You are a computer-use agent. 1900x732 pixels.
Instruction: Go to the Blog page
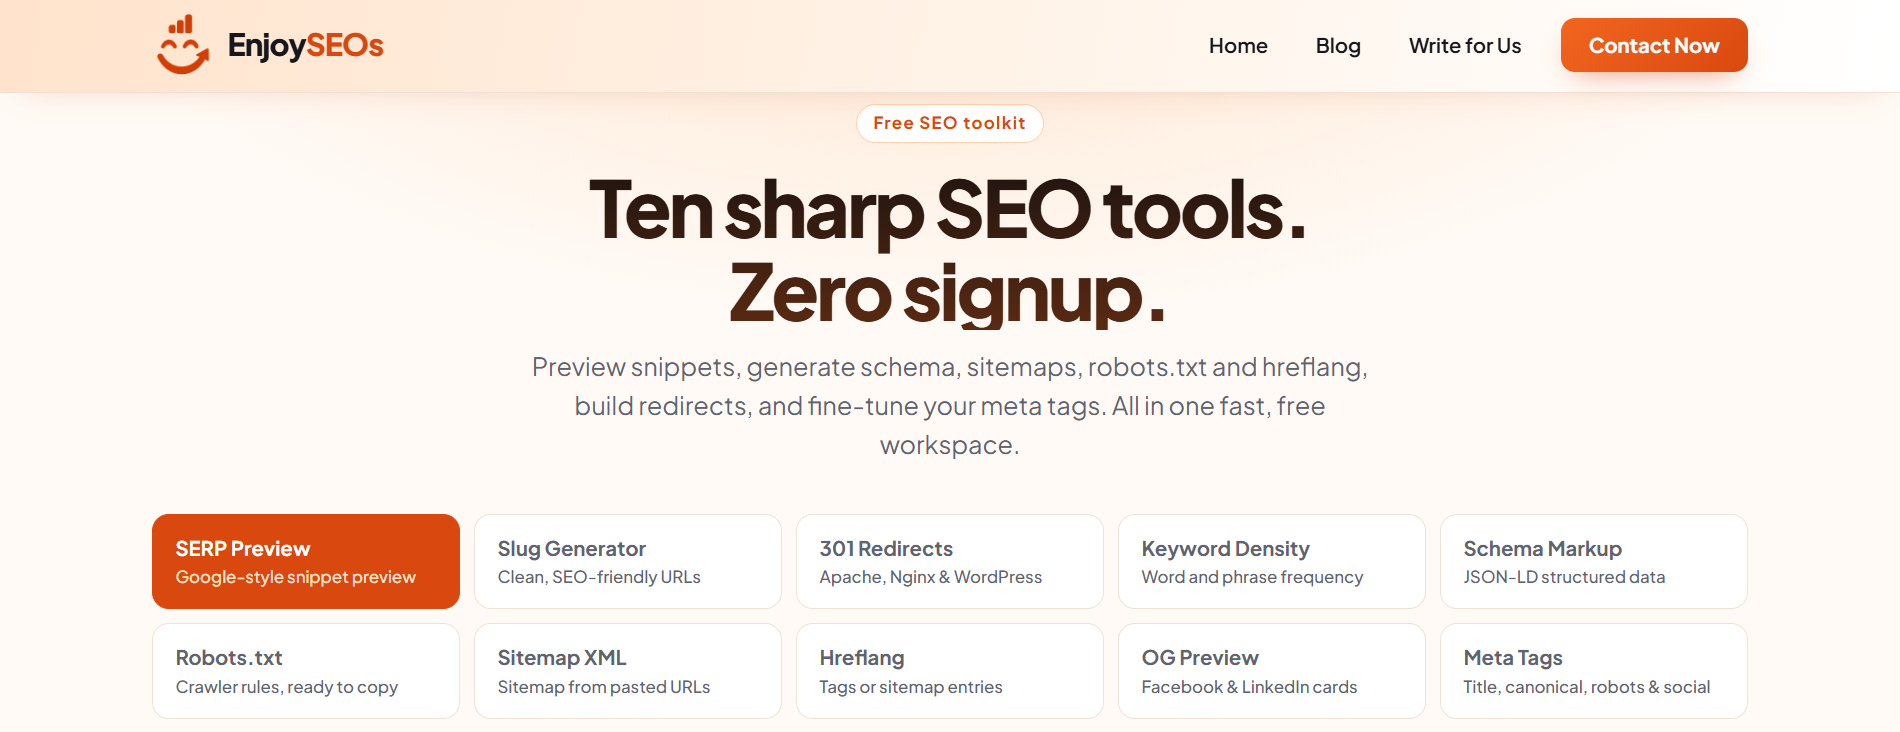pyautogui.click(x=1338, y=46)
